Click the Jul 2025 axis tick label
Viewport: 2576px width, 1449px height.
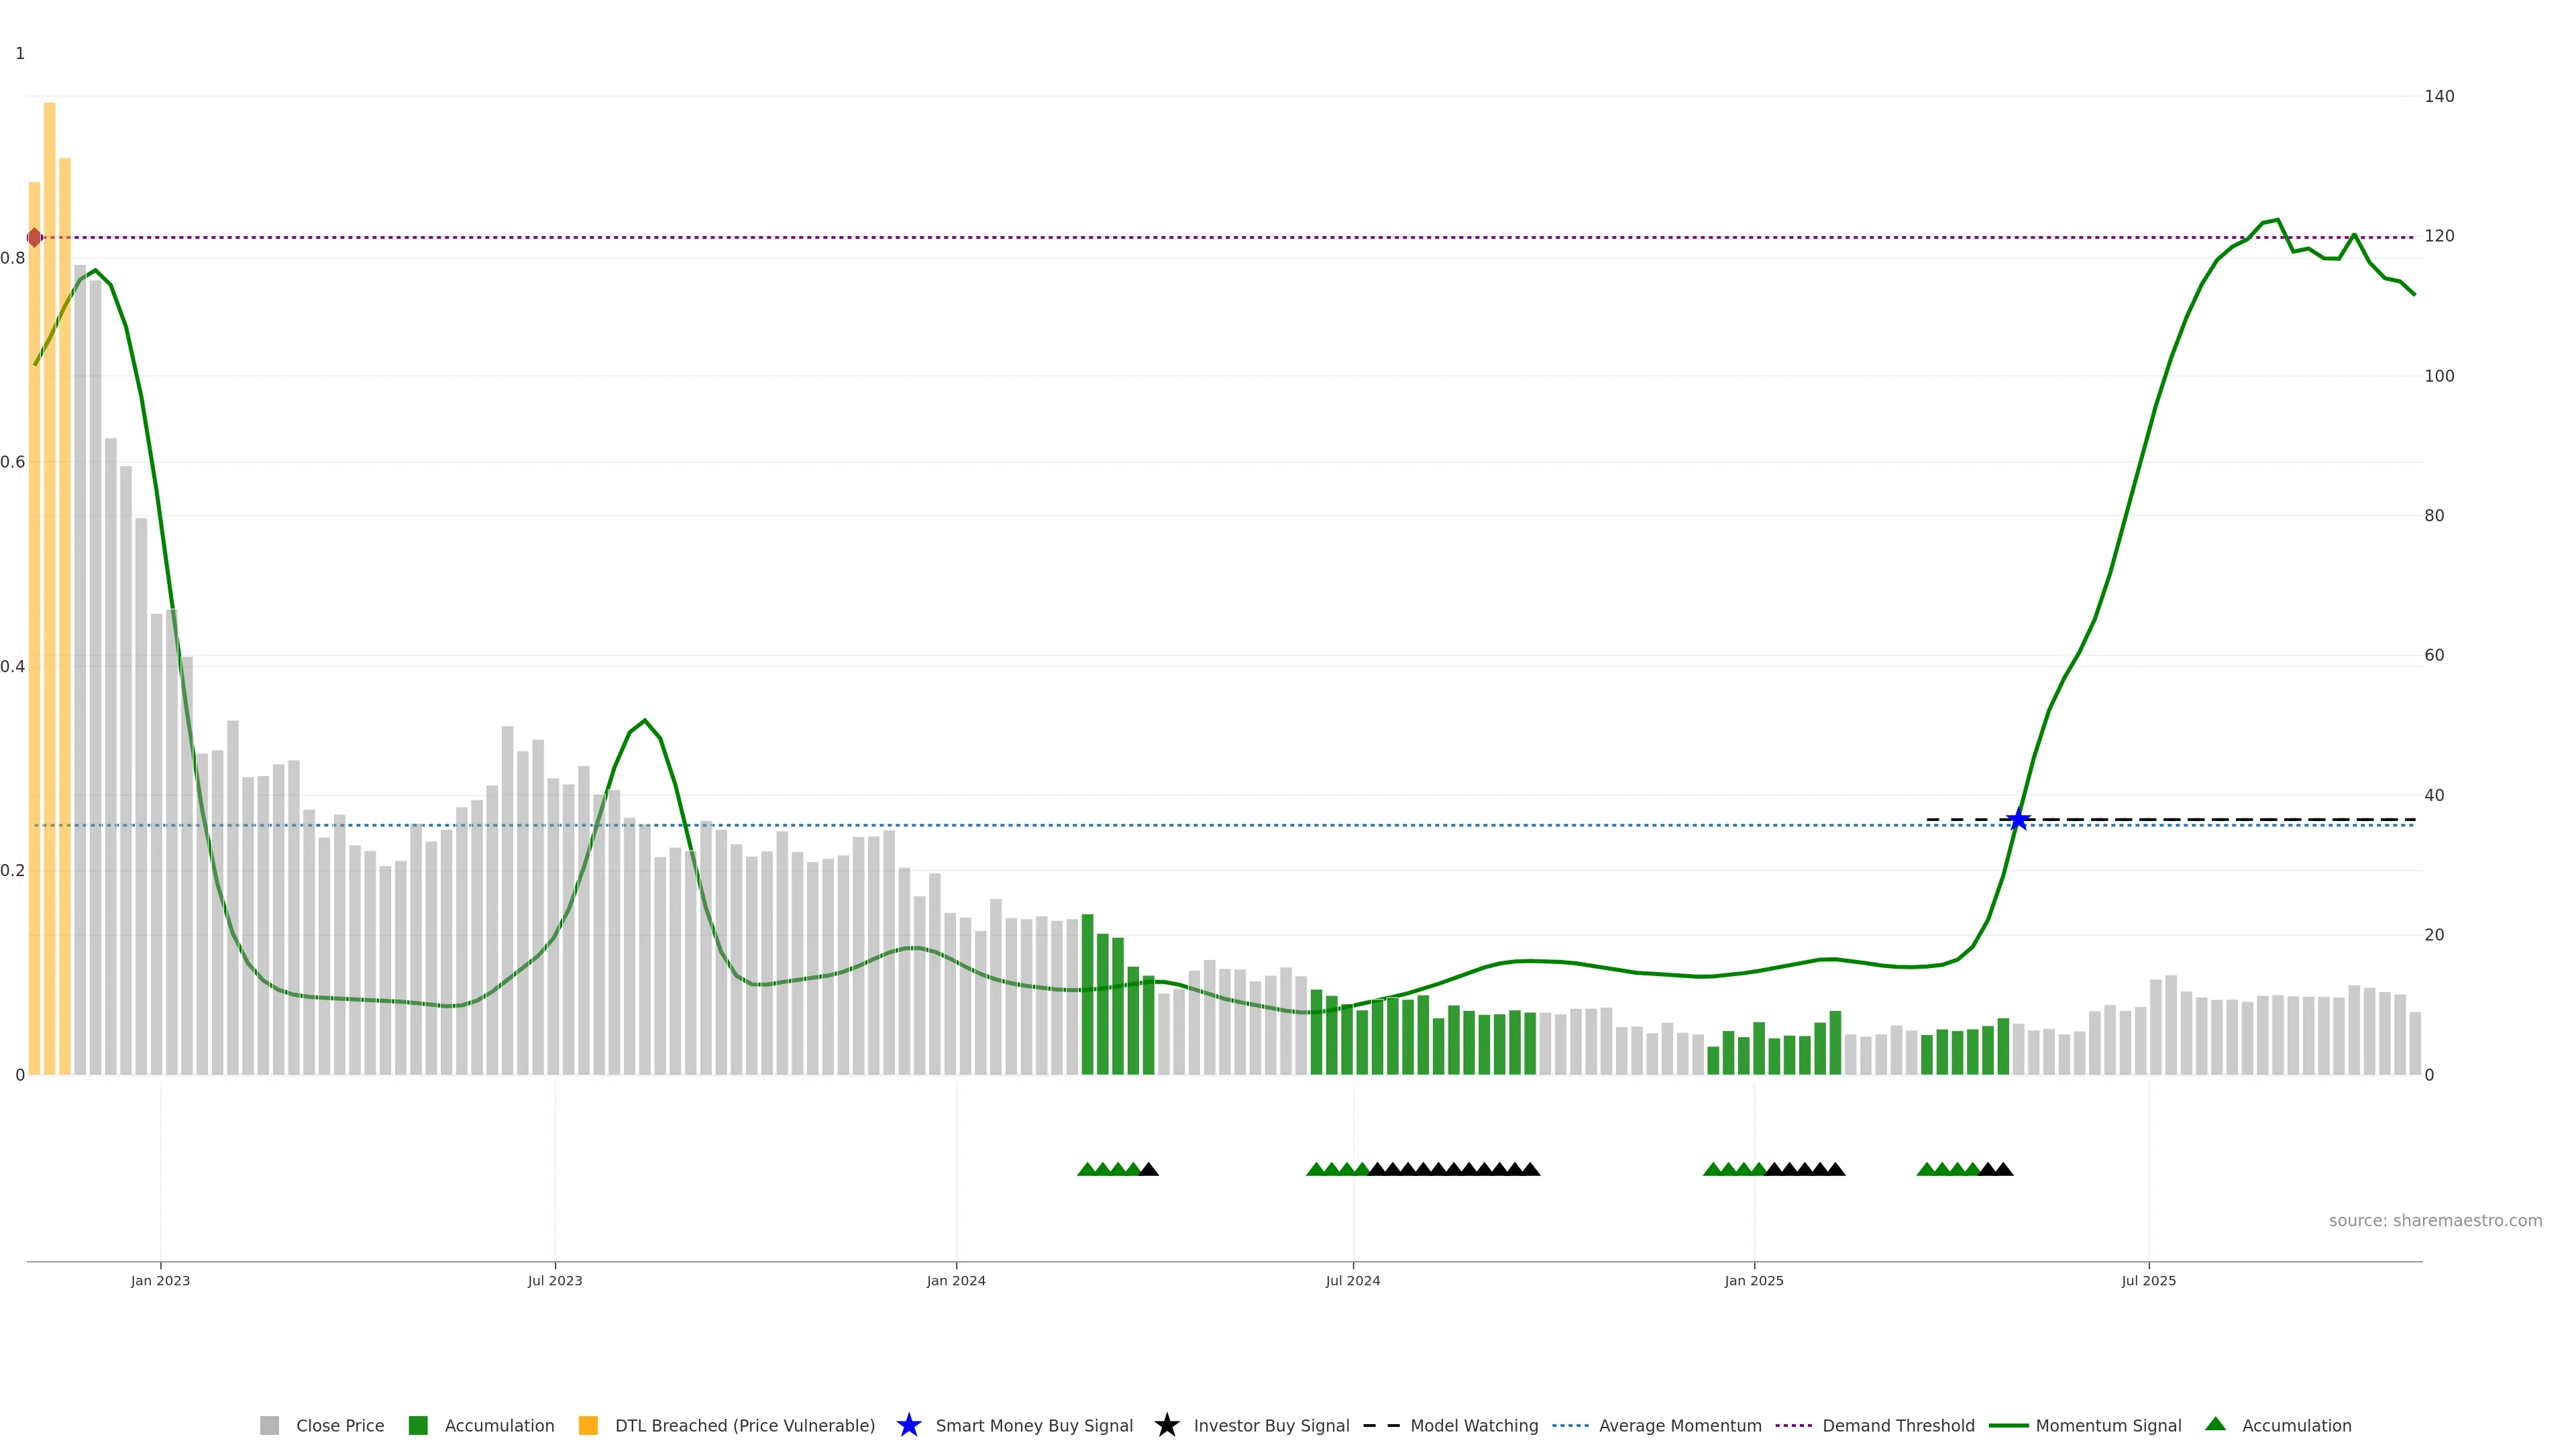click(2148, 1281)
